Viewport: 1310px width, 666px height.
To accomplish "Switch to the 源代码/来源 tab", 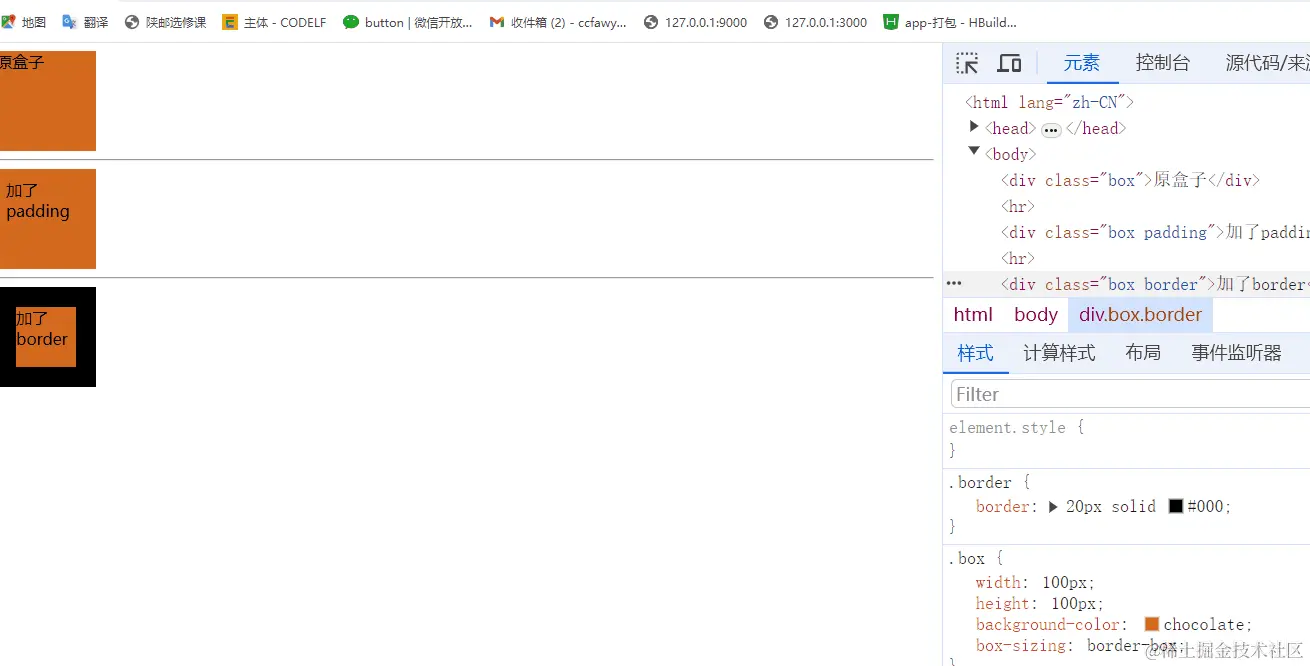I will pos(1268,63).
